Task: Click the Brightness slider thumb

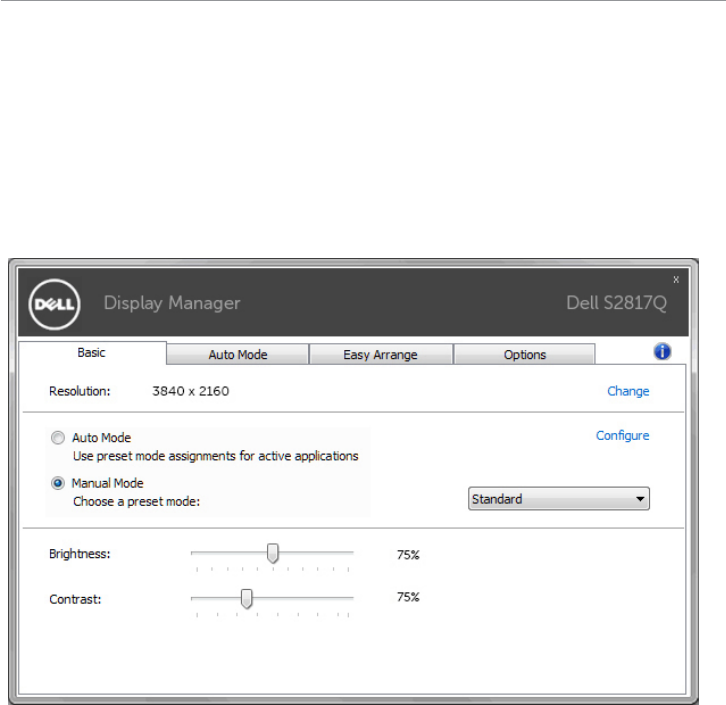Action: point(273,554)
